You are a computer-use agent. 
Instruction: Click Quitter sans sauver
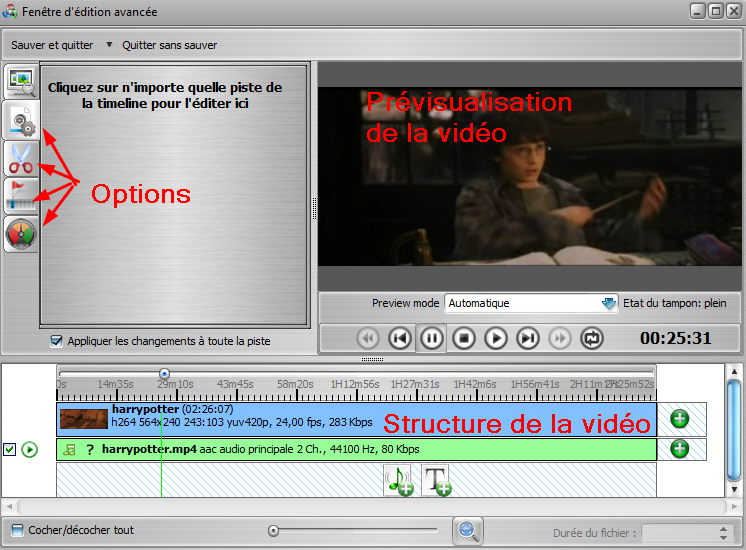click(x=169, y=45)
